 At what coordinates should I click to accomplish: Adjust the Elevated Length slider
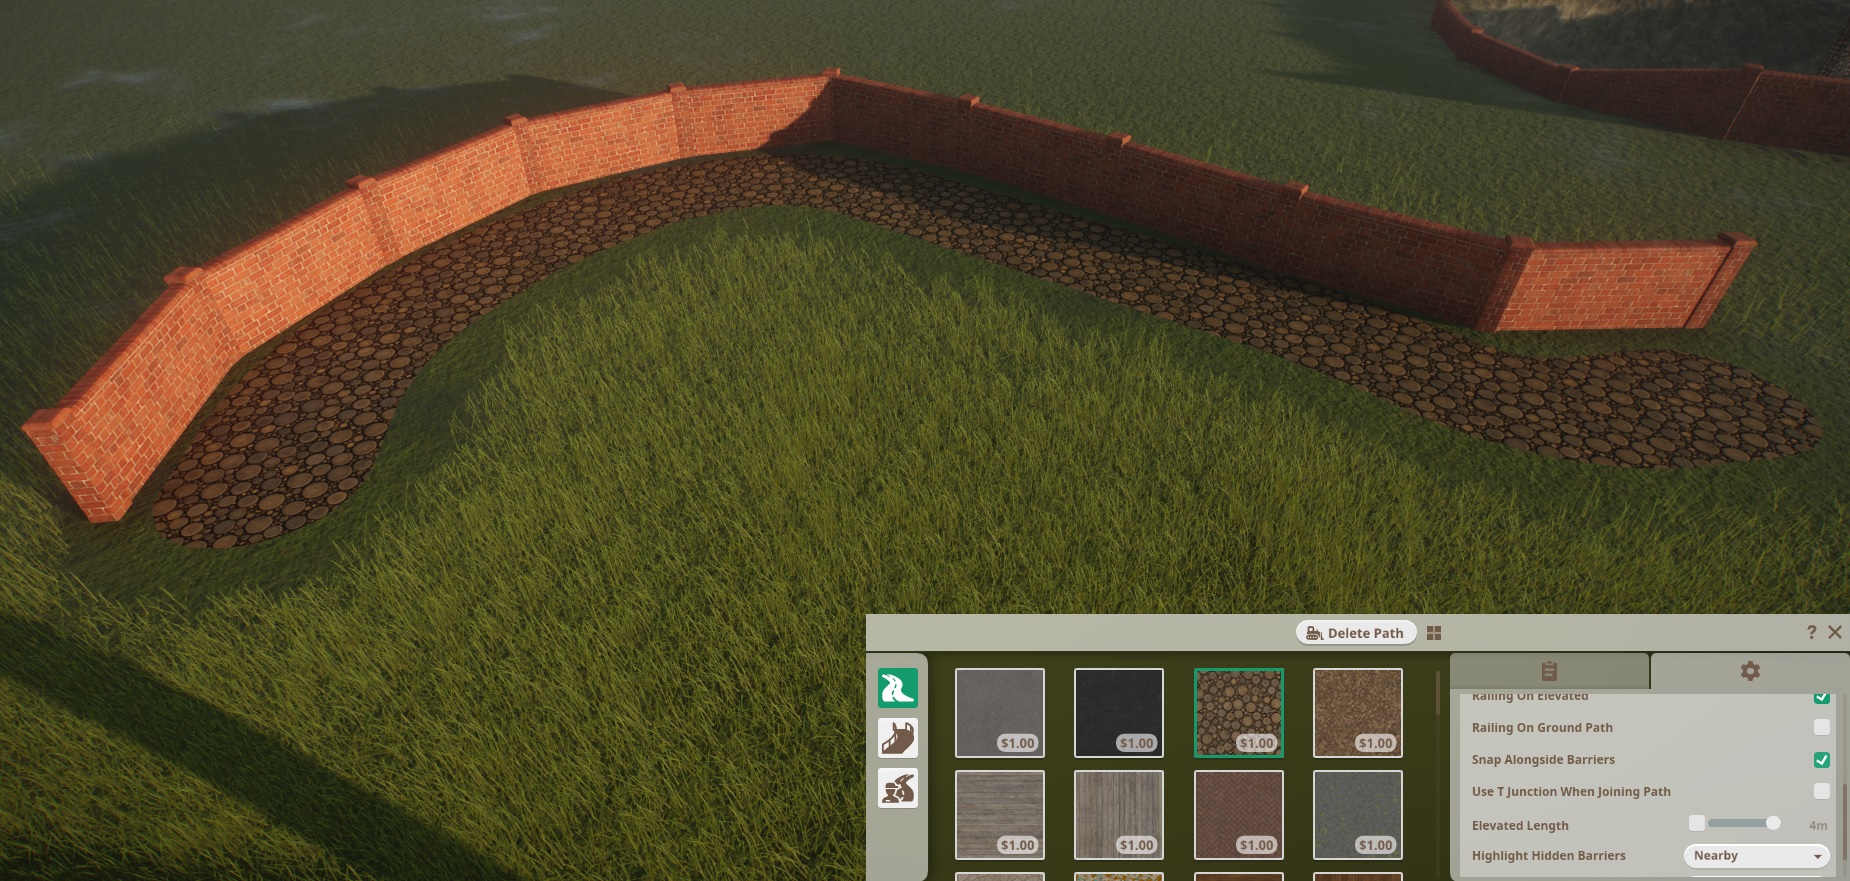[x=1744, y=823]
